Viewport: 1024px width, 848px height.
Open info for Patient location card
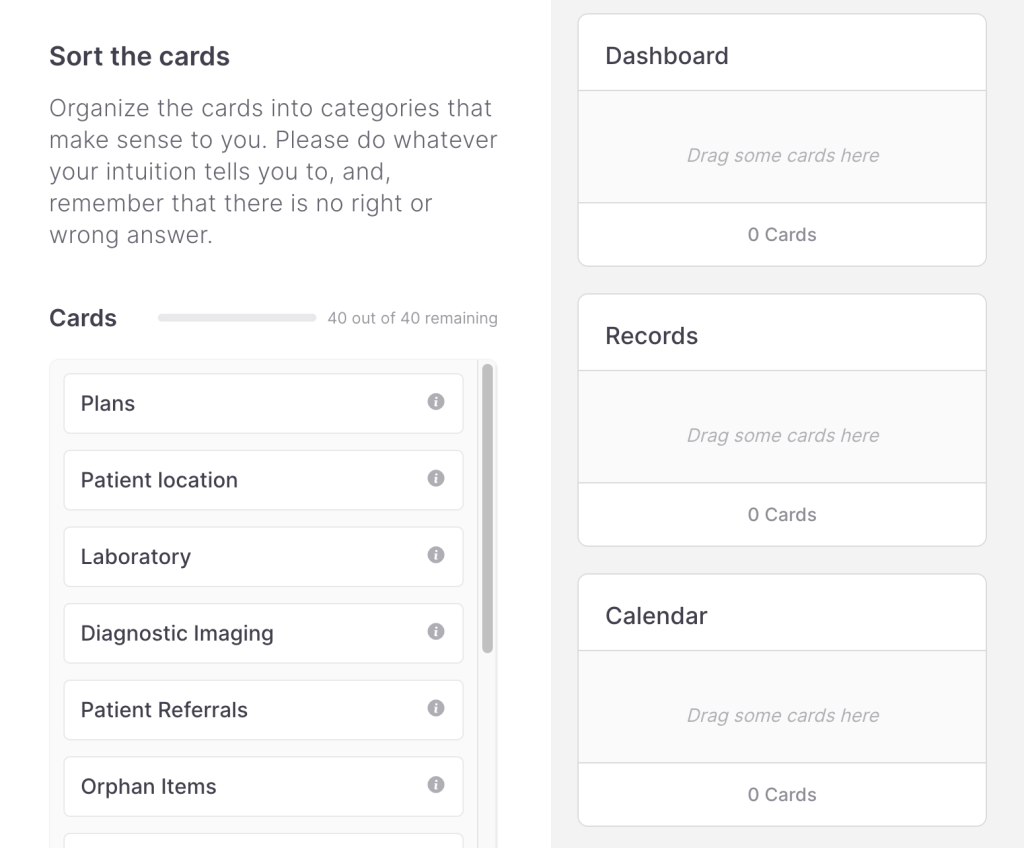(436, 479)
